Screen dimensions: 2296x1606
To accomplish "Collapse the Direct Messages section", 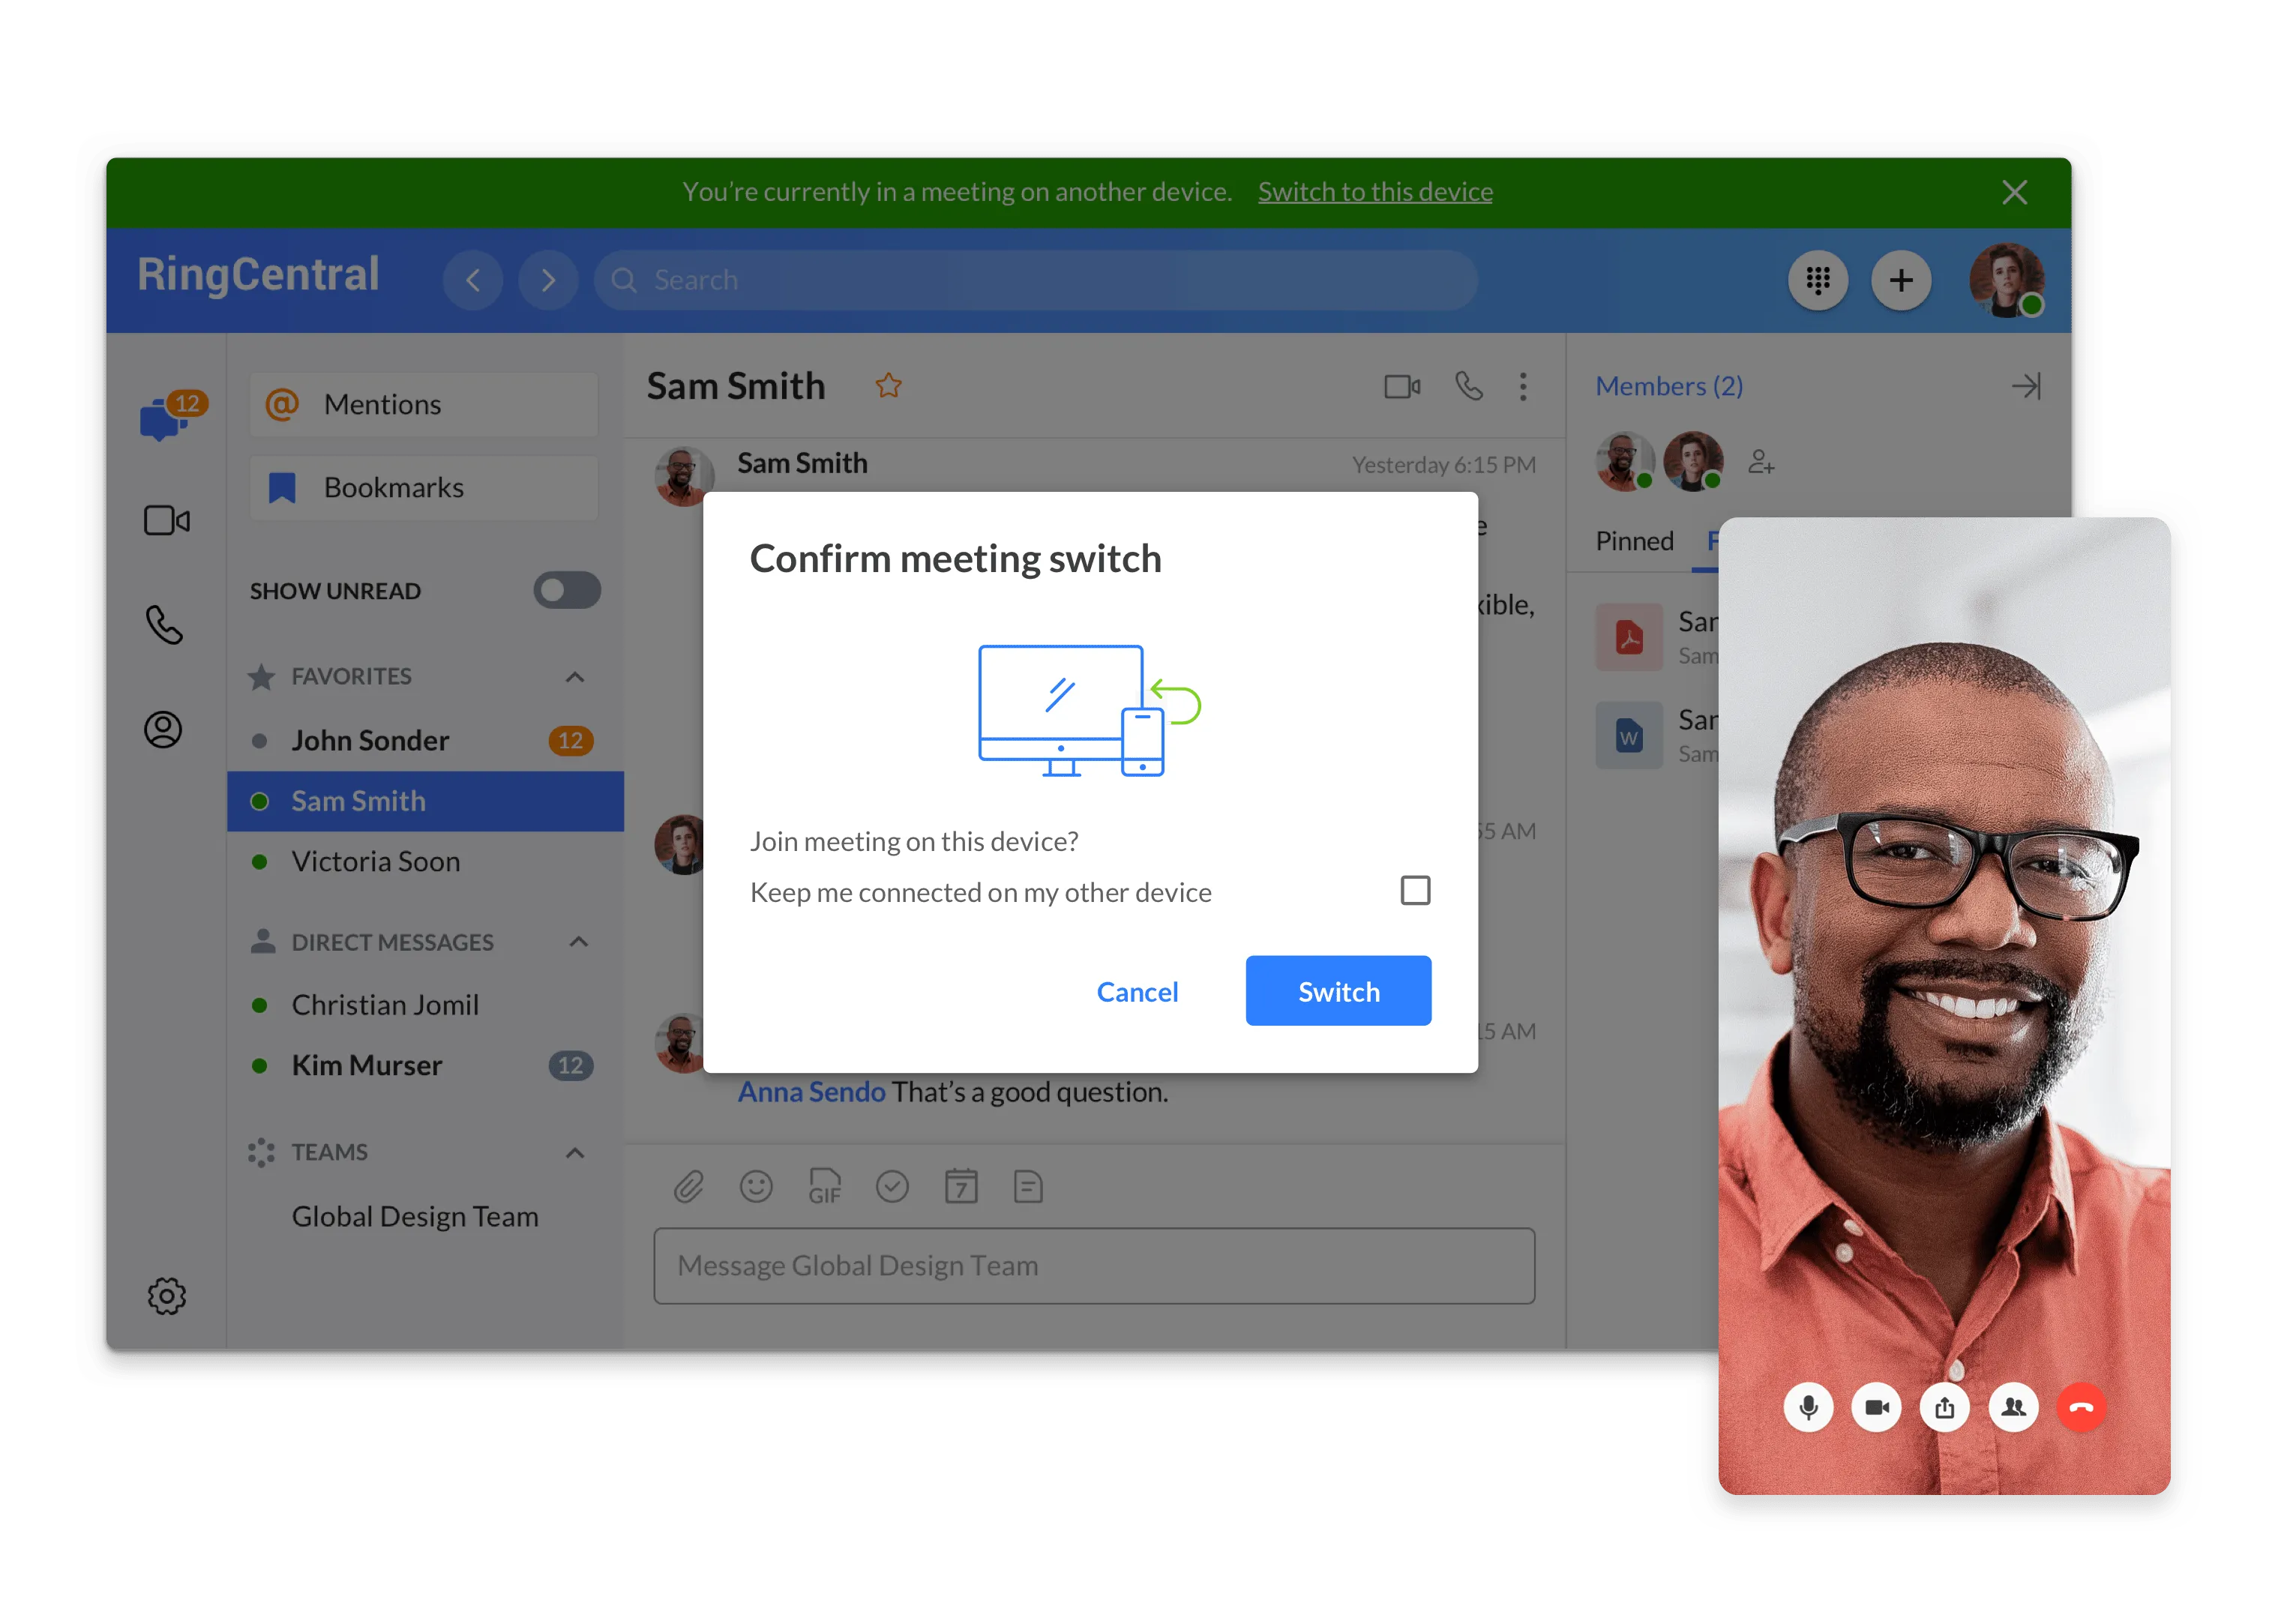I will click(x=578, y=942).
